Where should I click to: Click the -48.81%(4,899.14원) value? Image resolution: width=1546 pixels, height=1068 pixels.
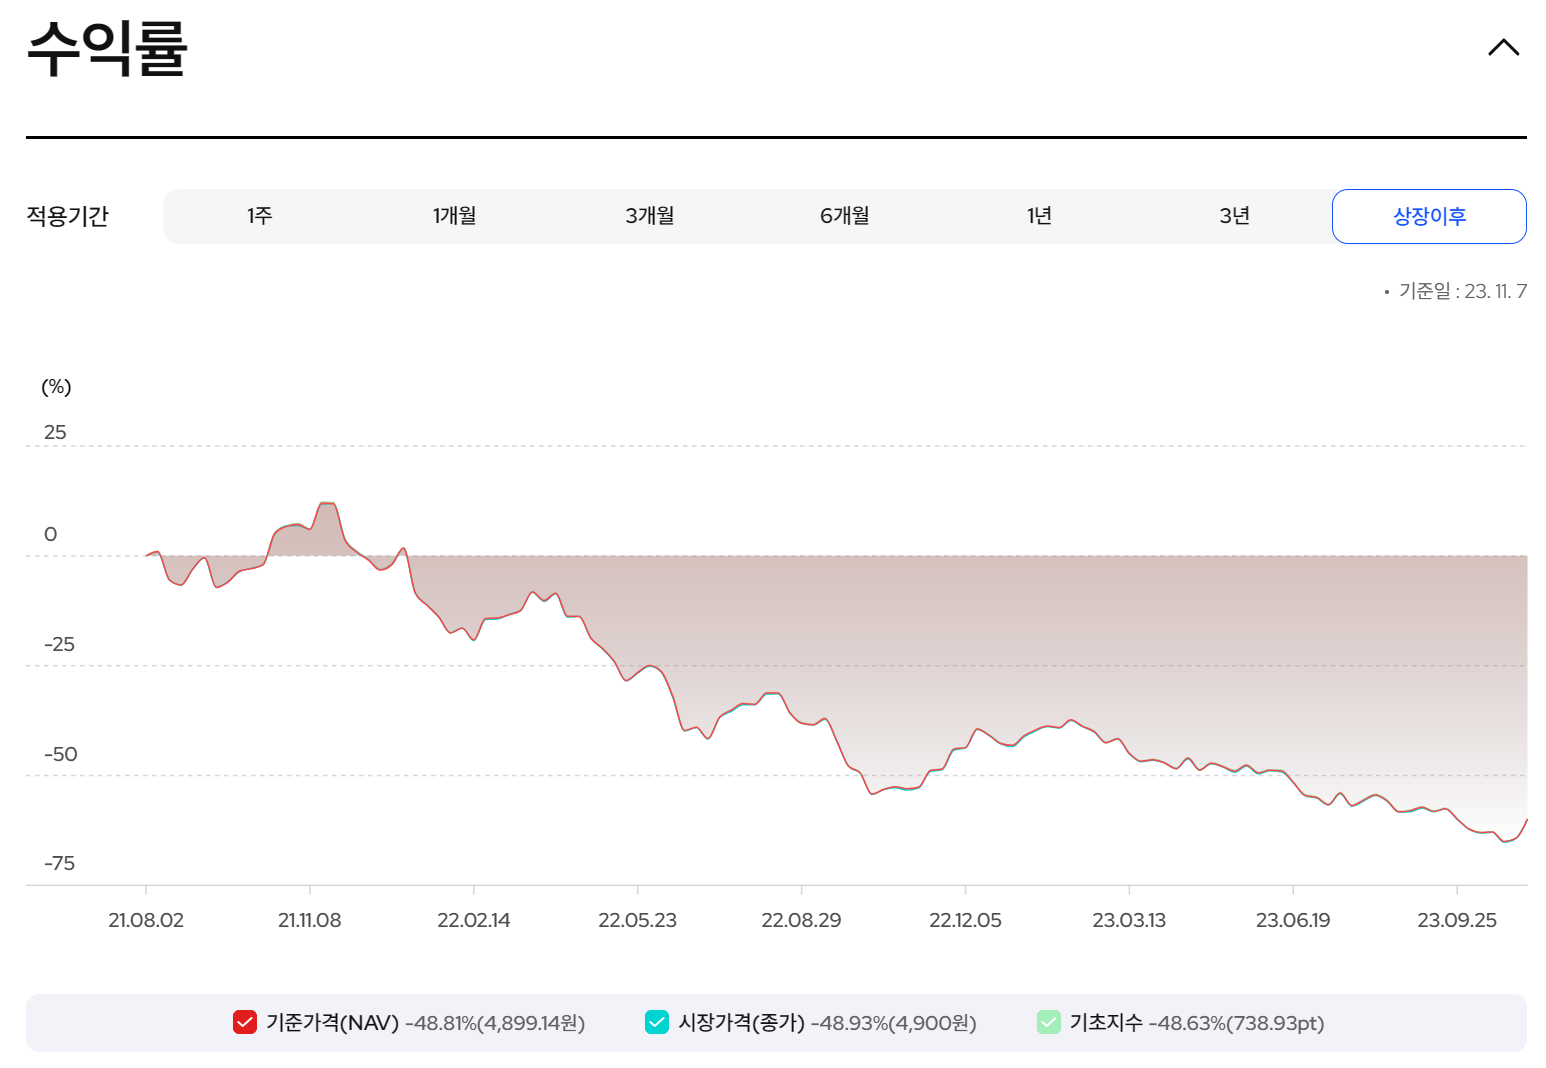point(495,1023)
